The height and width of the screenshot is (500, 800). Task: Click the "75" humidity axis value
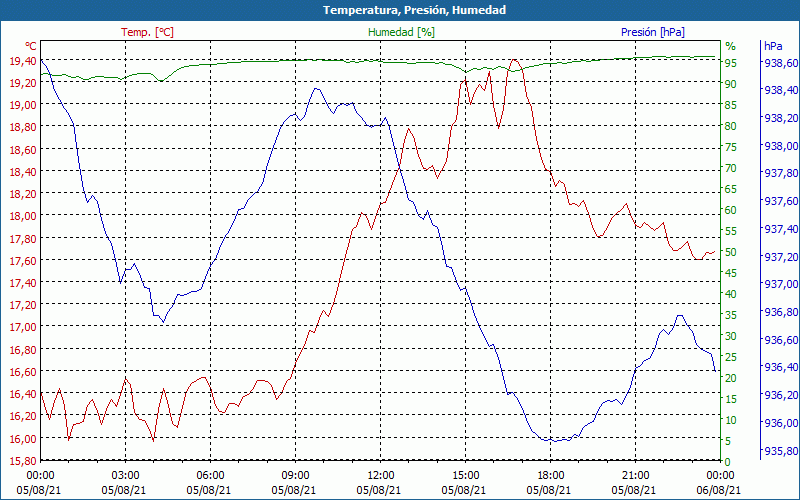pyautogui.click(x=731, y=147)
